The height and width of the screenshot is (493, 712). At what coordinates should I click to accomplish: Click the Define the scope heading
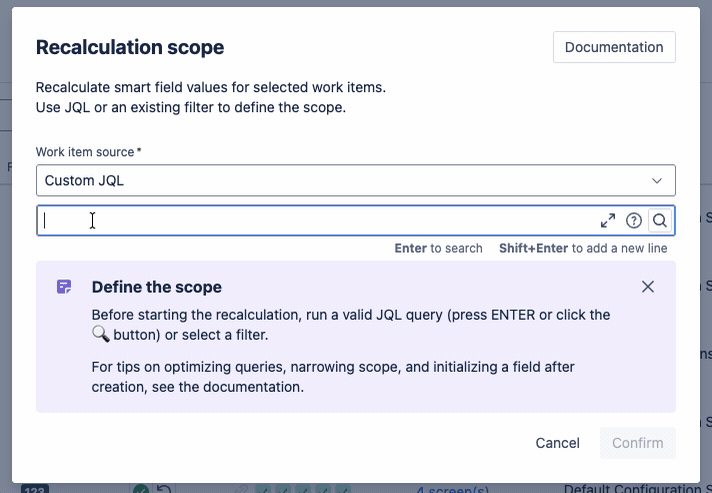coord(157,287)
